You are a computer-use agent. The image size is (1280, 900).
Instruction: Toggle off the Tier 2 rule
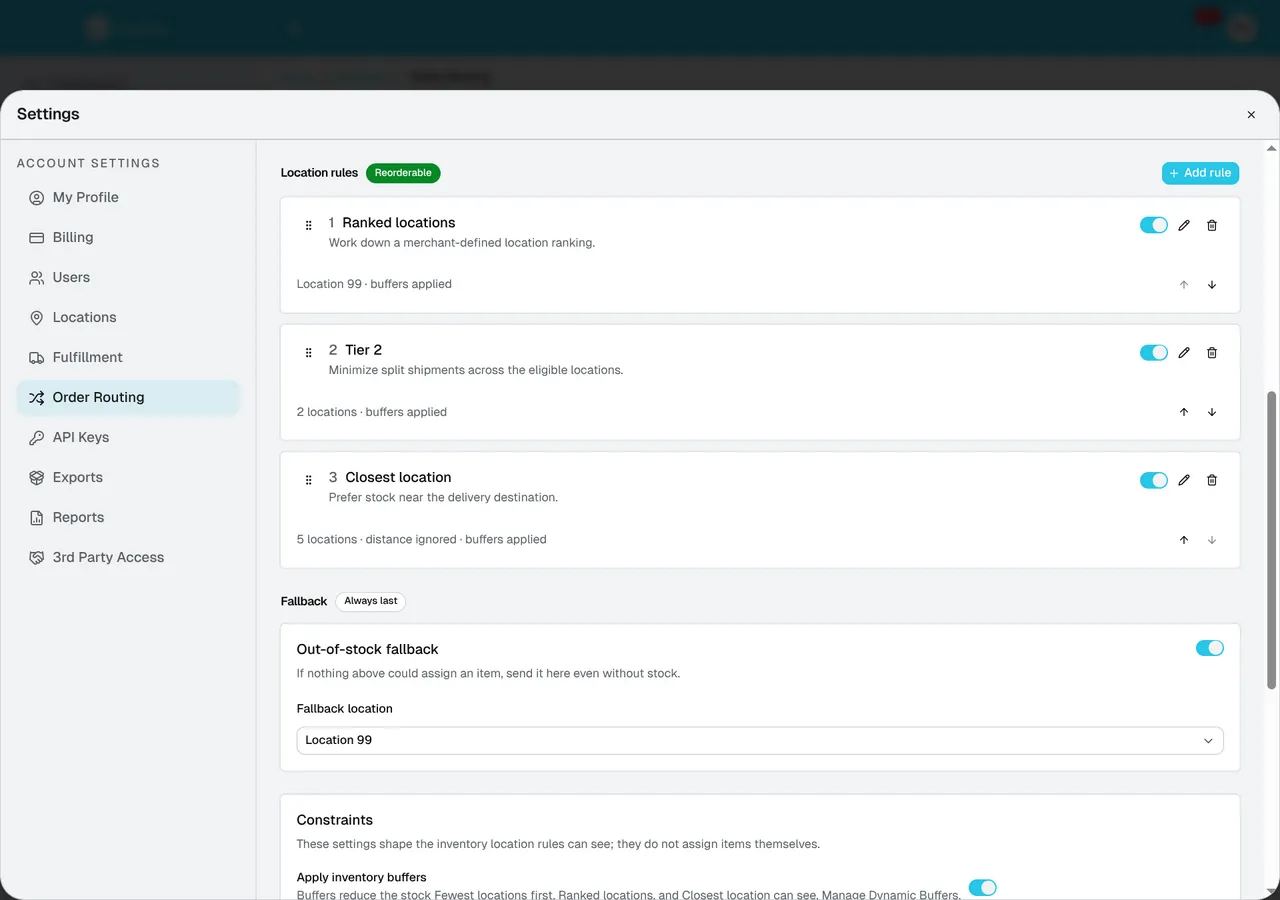pos(1154,352)
